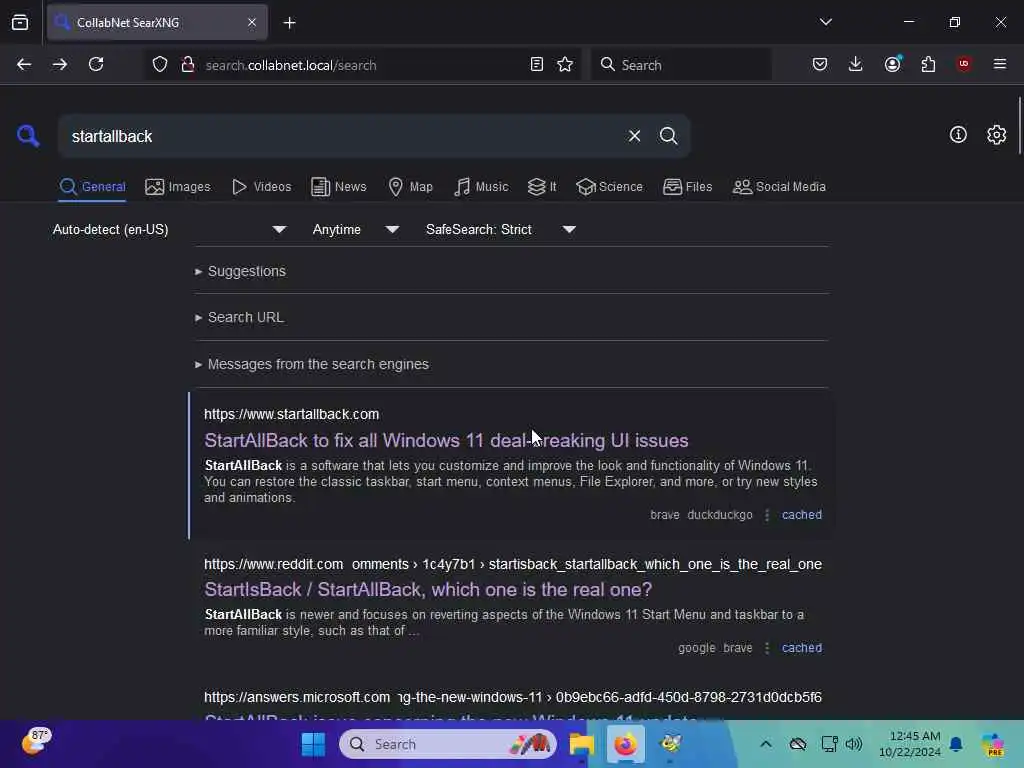This screenshot has width=1024, height=768.
Task: Open the notifications bell in taskbar
Action: point(955,744)
